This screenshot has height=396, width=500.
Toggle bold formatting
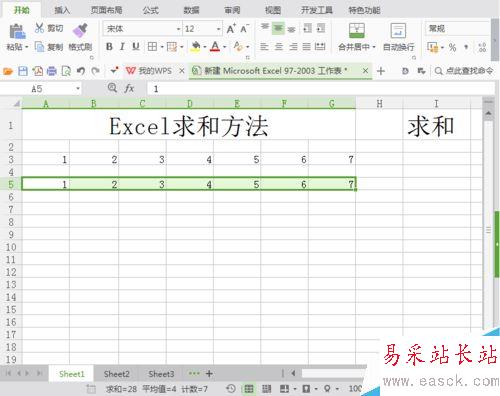[x=109, y=47]
